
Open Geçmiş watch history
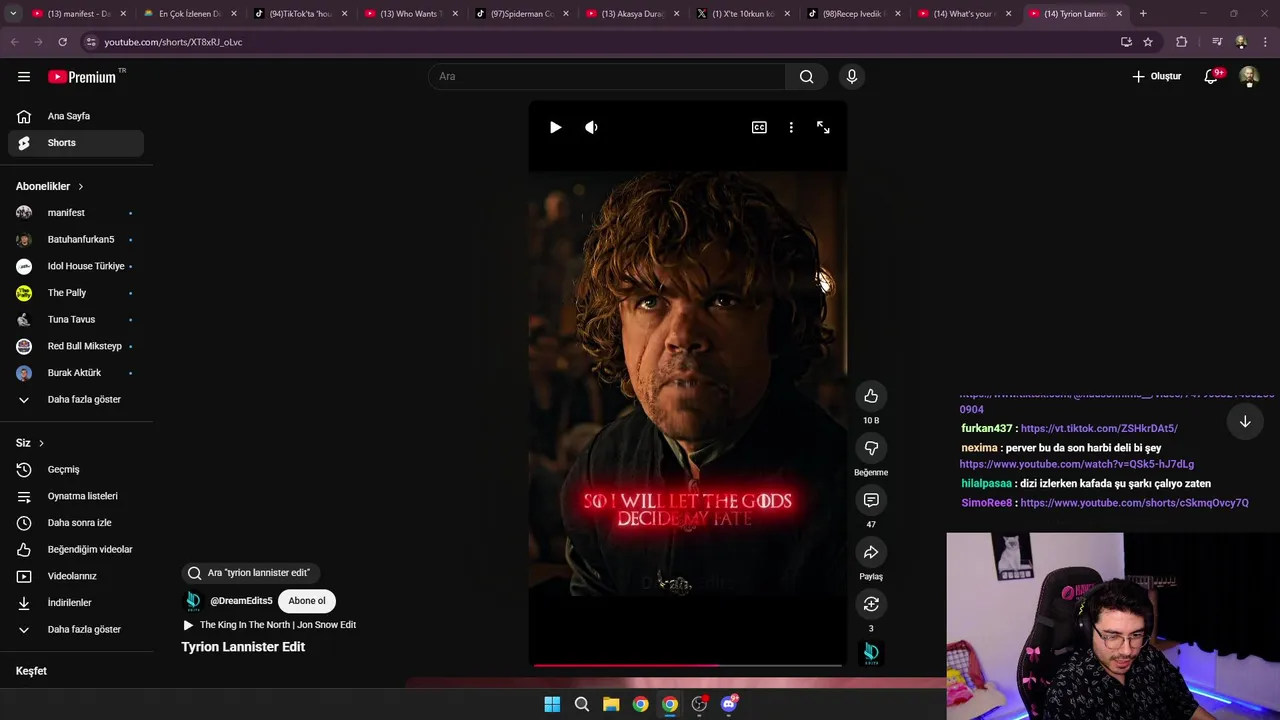76,469
